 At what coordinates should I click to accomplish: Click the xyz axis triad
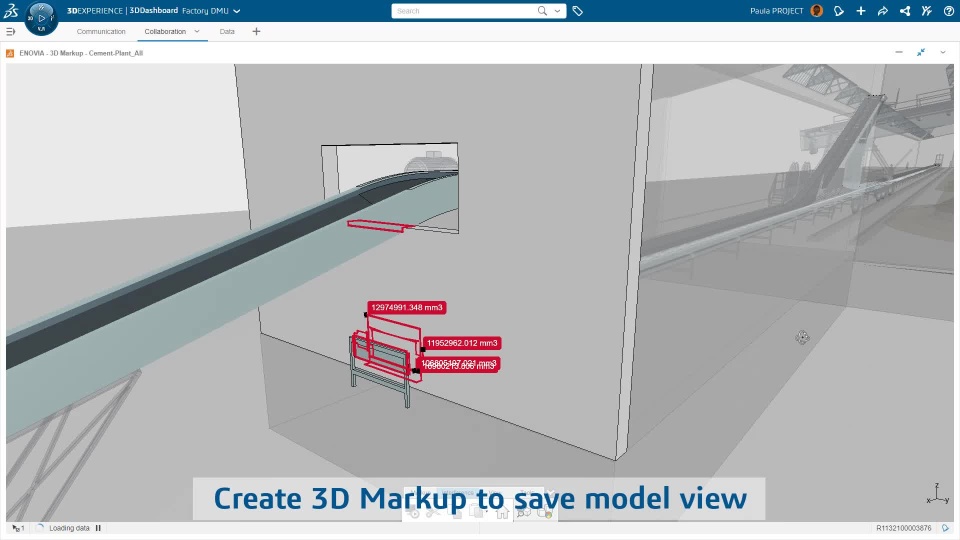click(x=937, y=494)
